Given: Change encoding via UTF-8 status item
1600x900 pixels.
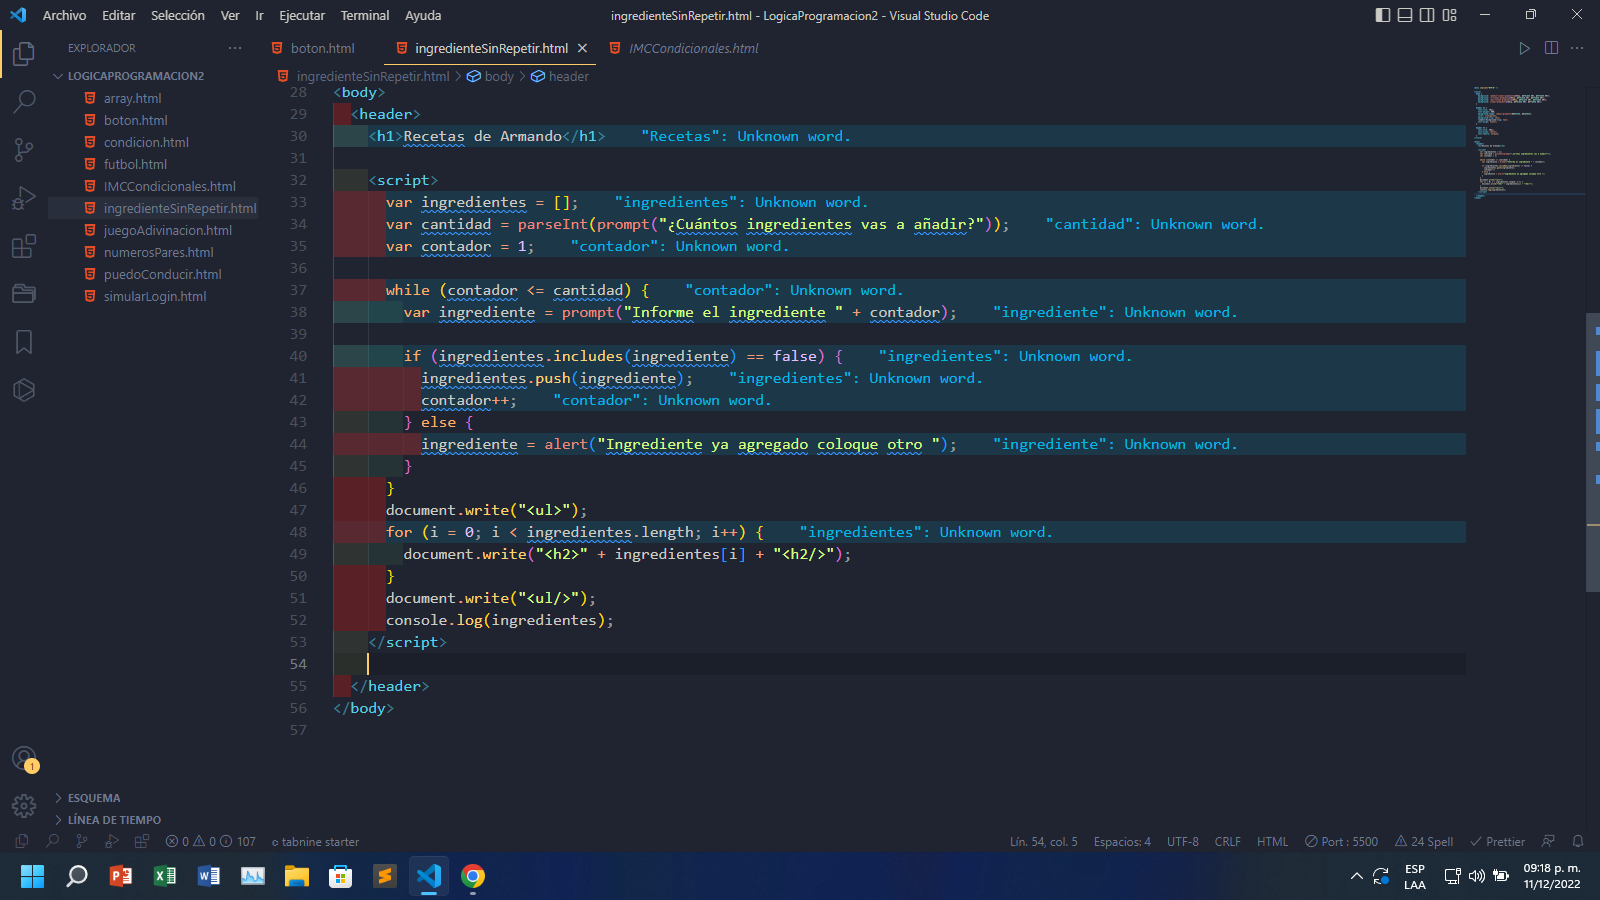Looking at the screenshot, I should (x=1182, y=841).
